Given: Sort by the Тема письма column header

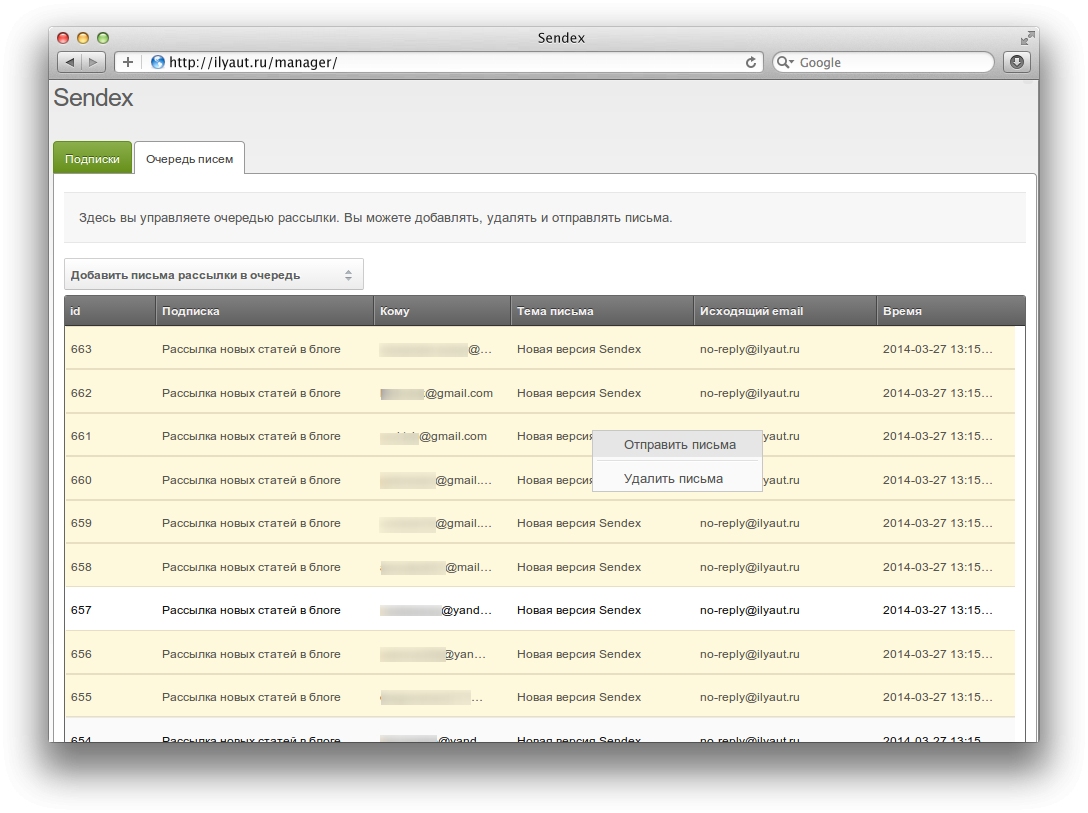Looking at the screenshot, I should tap(602, 311).
